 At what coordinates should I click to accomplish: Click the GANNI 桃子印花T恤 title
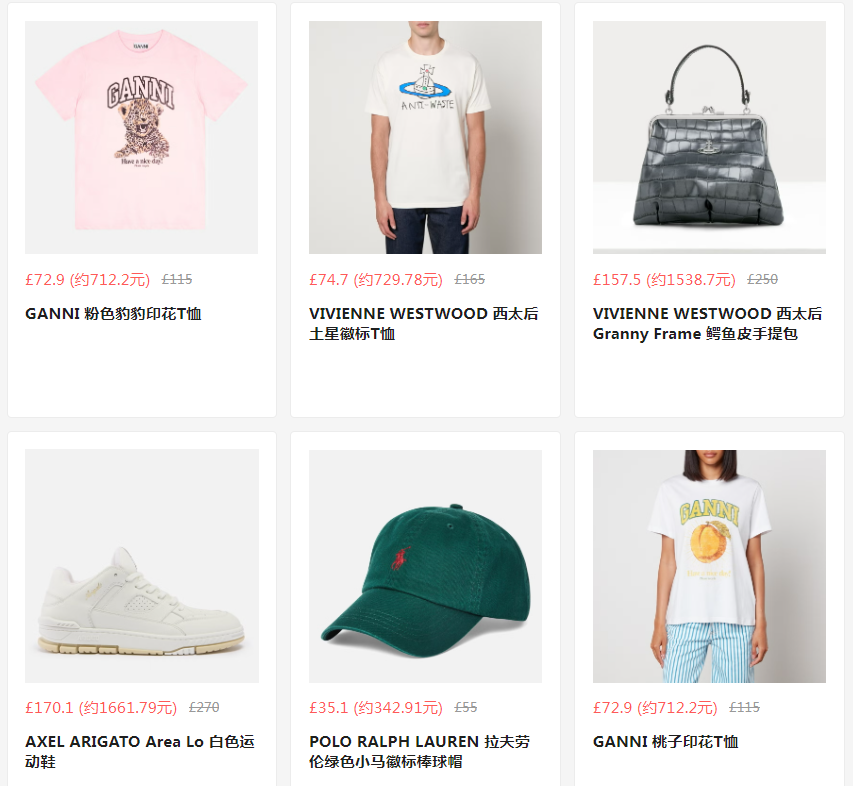665,742
